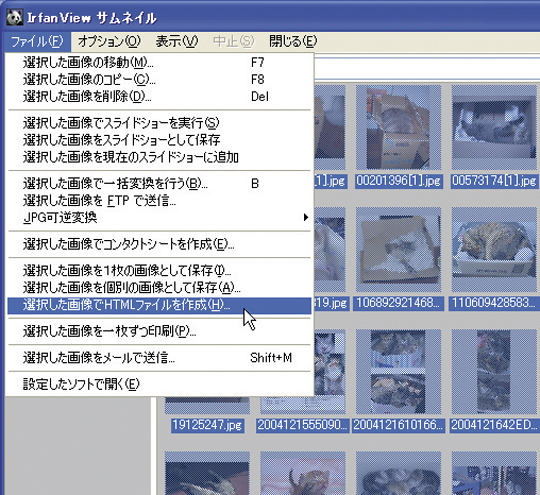Select thumbnail 00573174[1].jpg
Image resolution: width=540 pixels, height=495 pixels.
[494, 127]
